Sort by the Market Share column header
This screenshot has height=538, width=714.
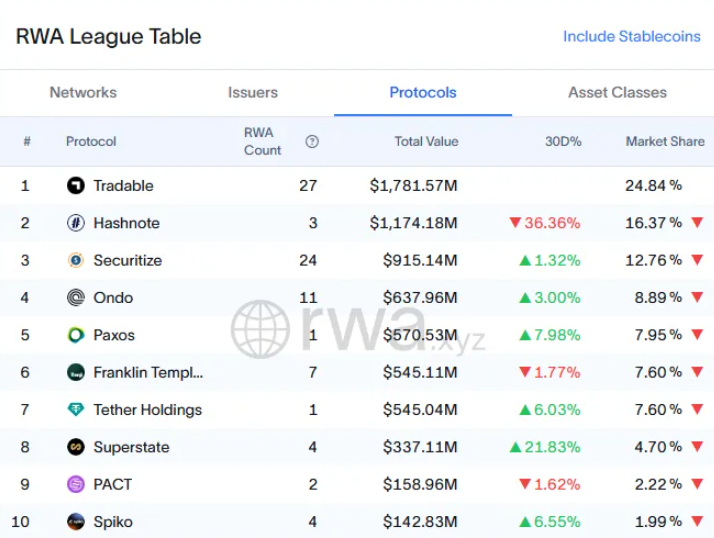[x=665, y=142]
